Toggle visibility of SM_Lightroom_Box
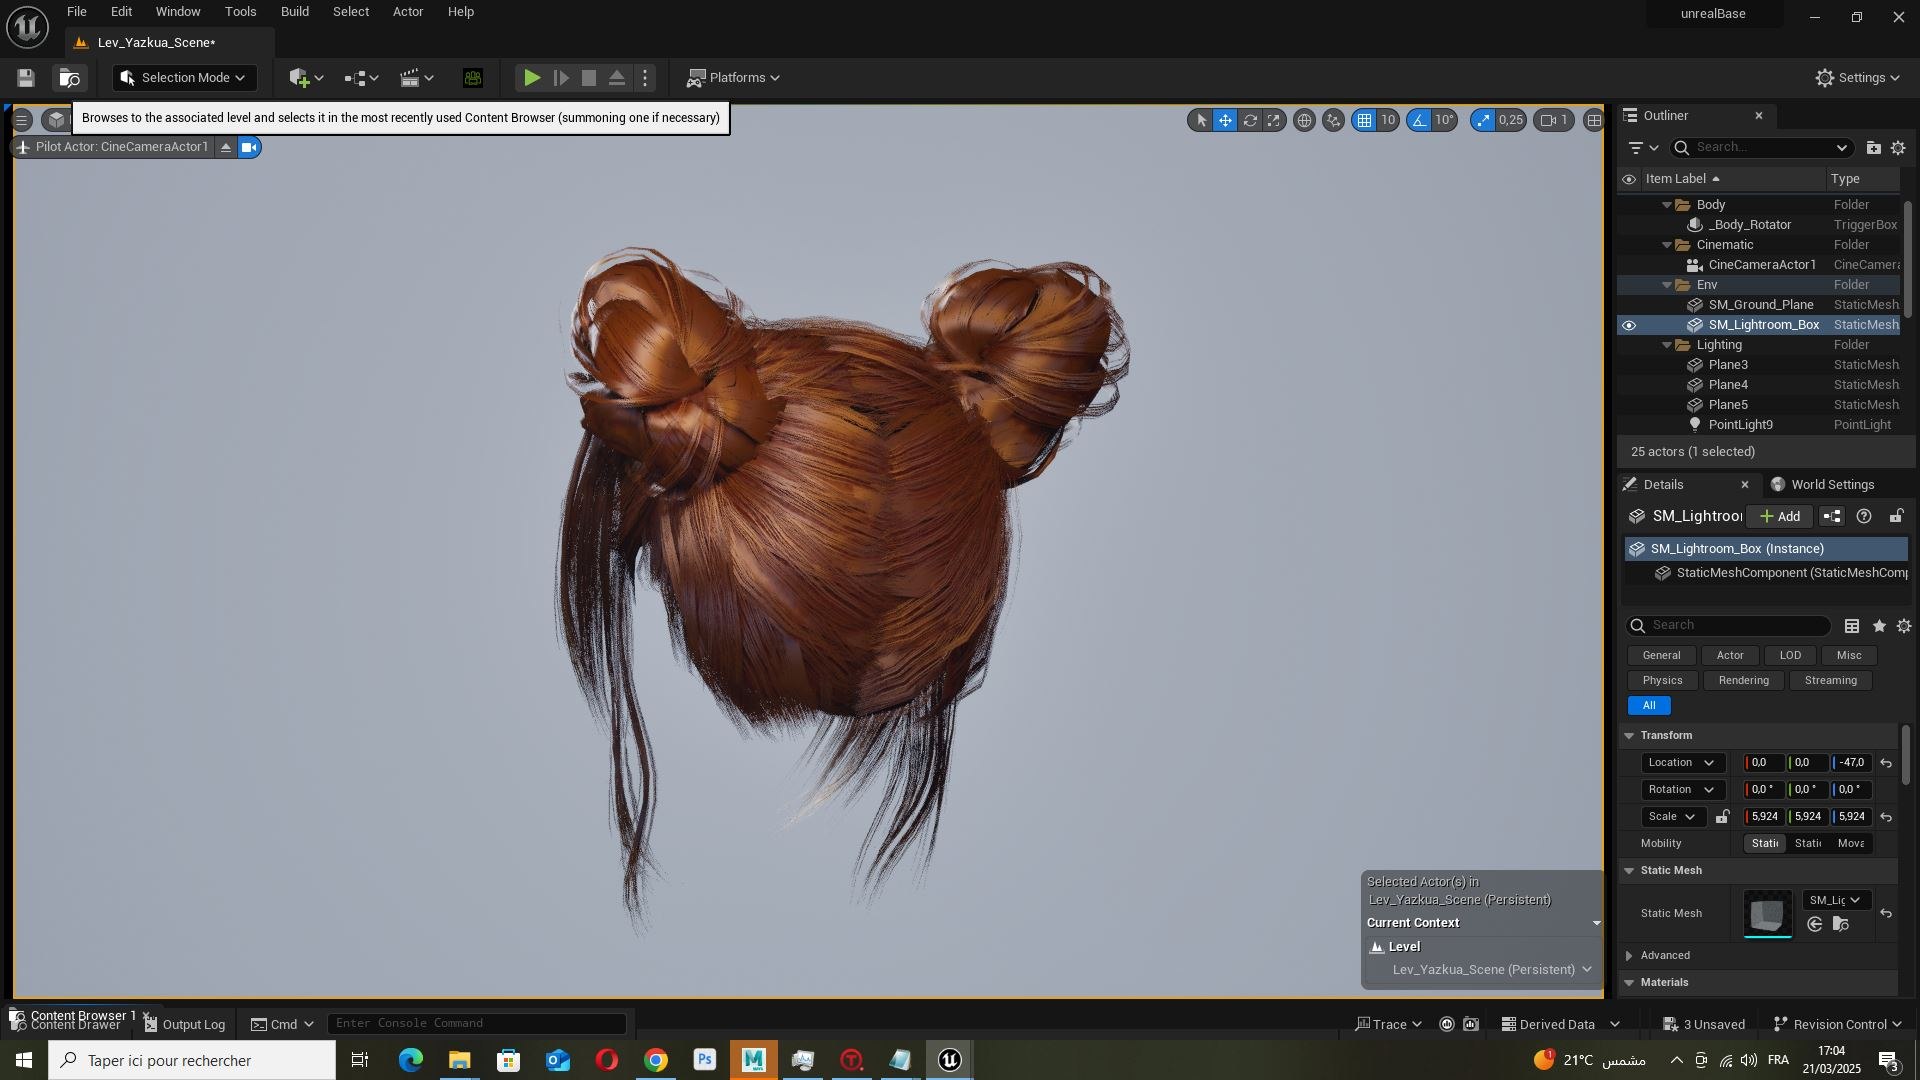The height and width of the screenshot is (1080, 1920). pyautogui.click(x=1629, y=325)
